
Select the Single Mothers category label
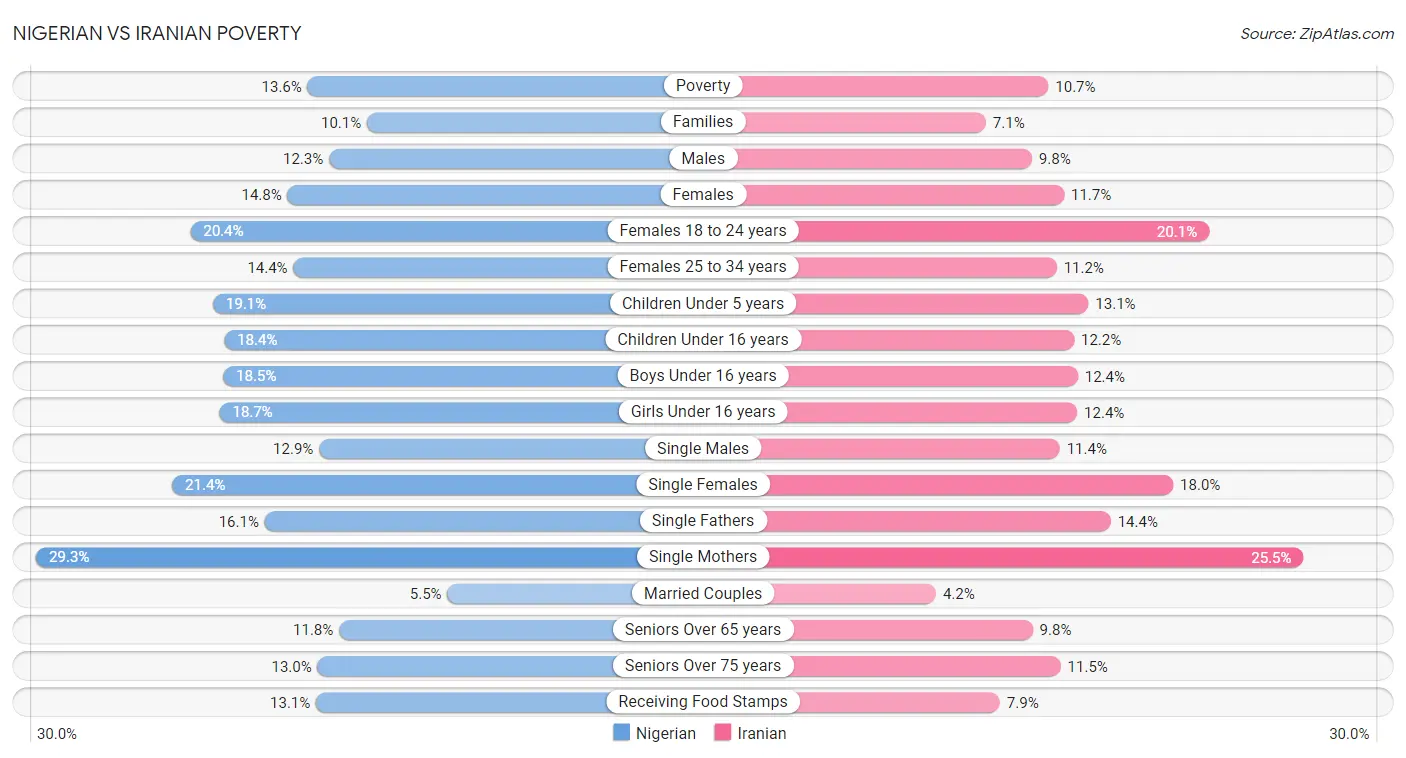[703, 557]
